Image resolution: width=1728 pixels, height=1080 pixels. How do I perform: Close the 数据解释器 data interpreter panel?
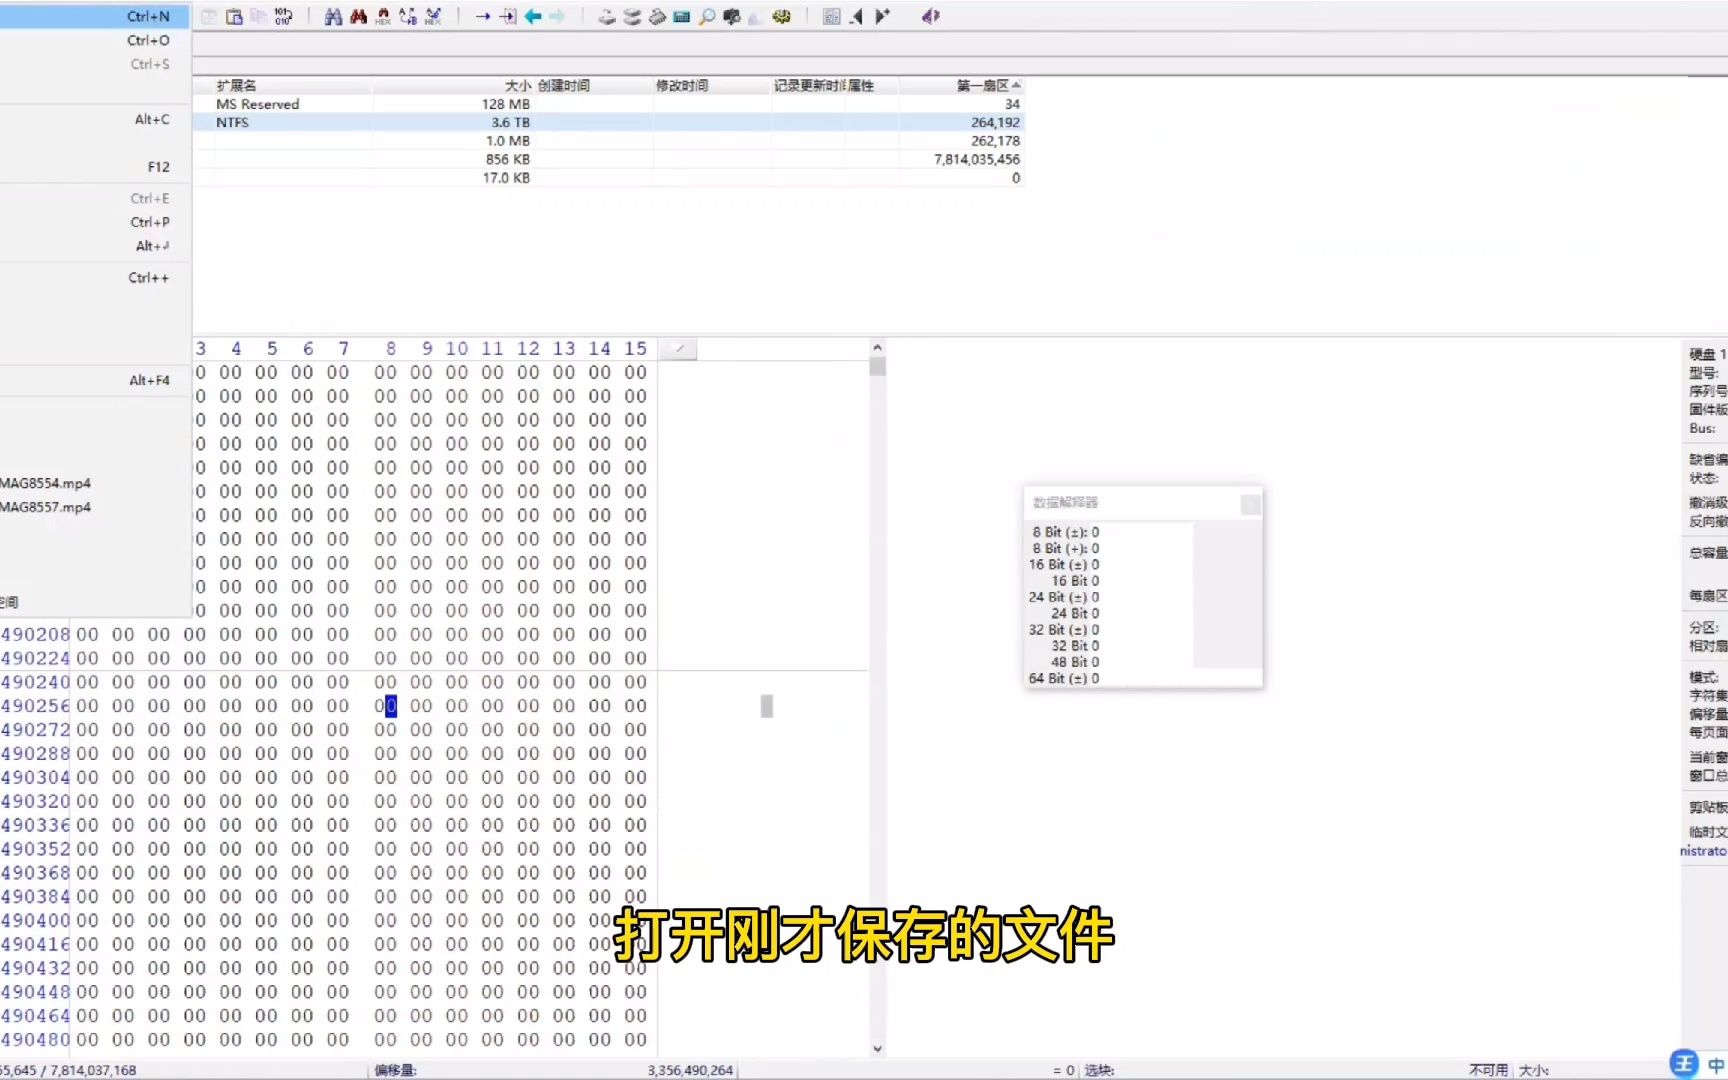tap(1250, 504)
